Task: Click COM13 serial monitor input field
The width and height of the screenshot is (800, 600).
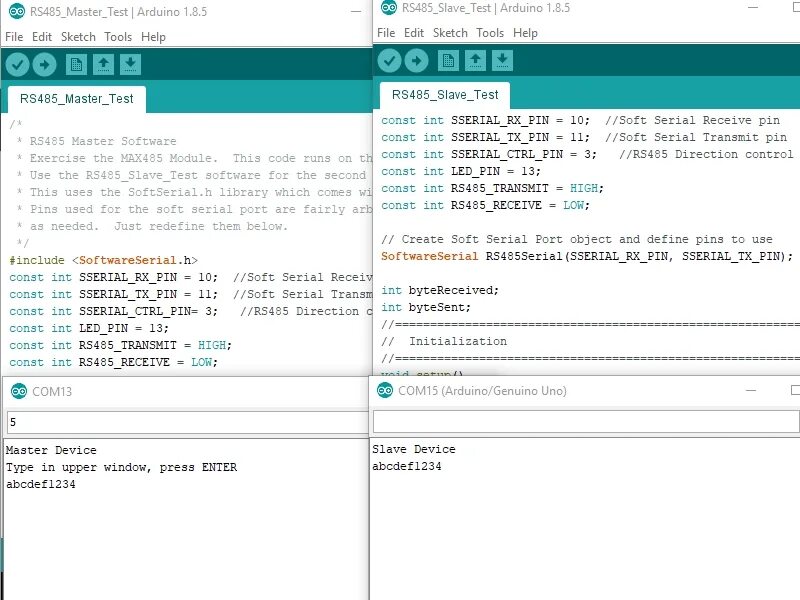Action: click(187, 422)
